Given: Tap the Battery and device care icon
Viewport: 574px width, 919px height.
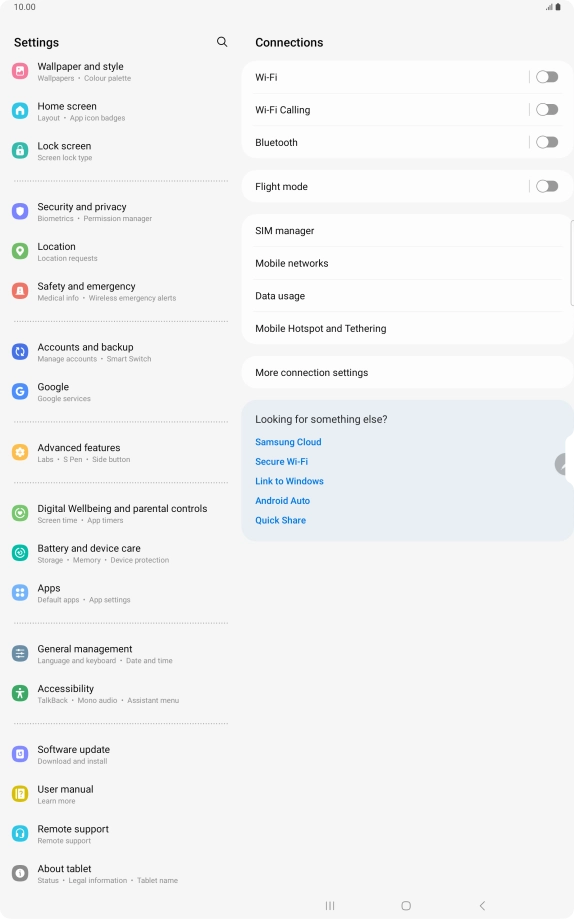Looking at the screenshot, I should tap(20, 553).
